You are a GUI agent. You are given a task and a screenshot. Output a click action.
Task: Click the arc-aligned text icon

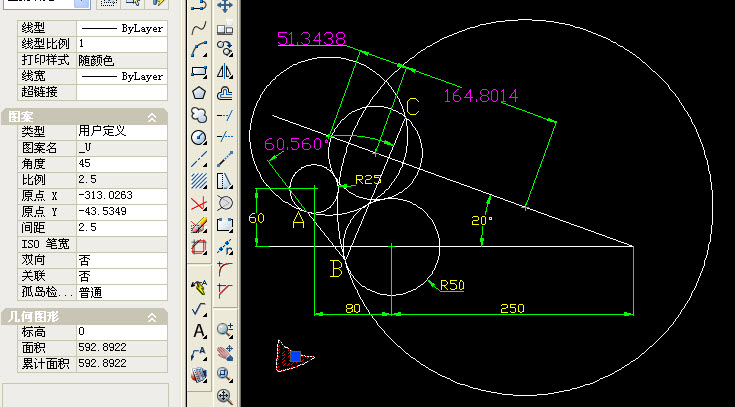[199, 354]
